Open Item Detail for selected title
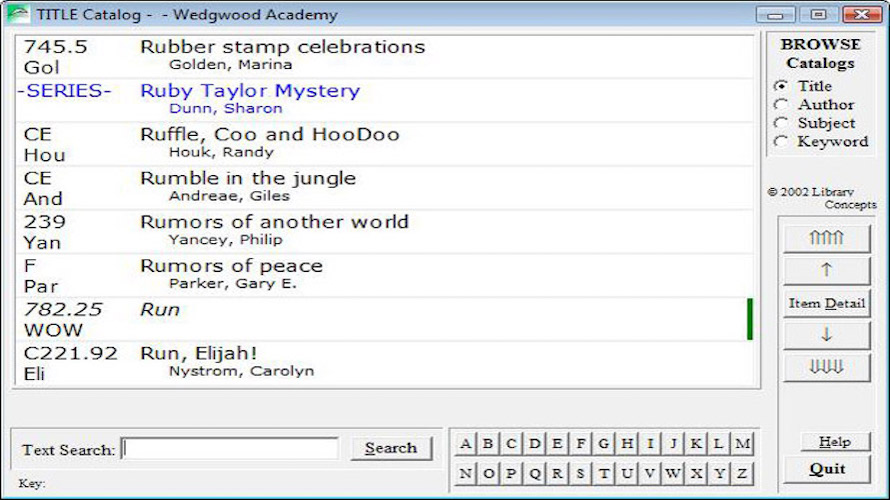Image resolution: width=890 pixels, height=500 pixels. (826, 303)
